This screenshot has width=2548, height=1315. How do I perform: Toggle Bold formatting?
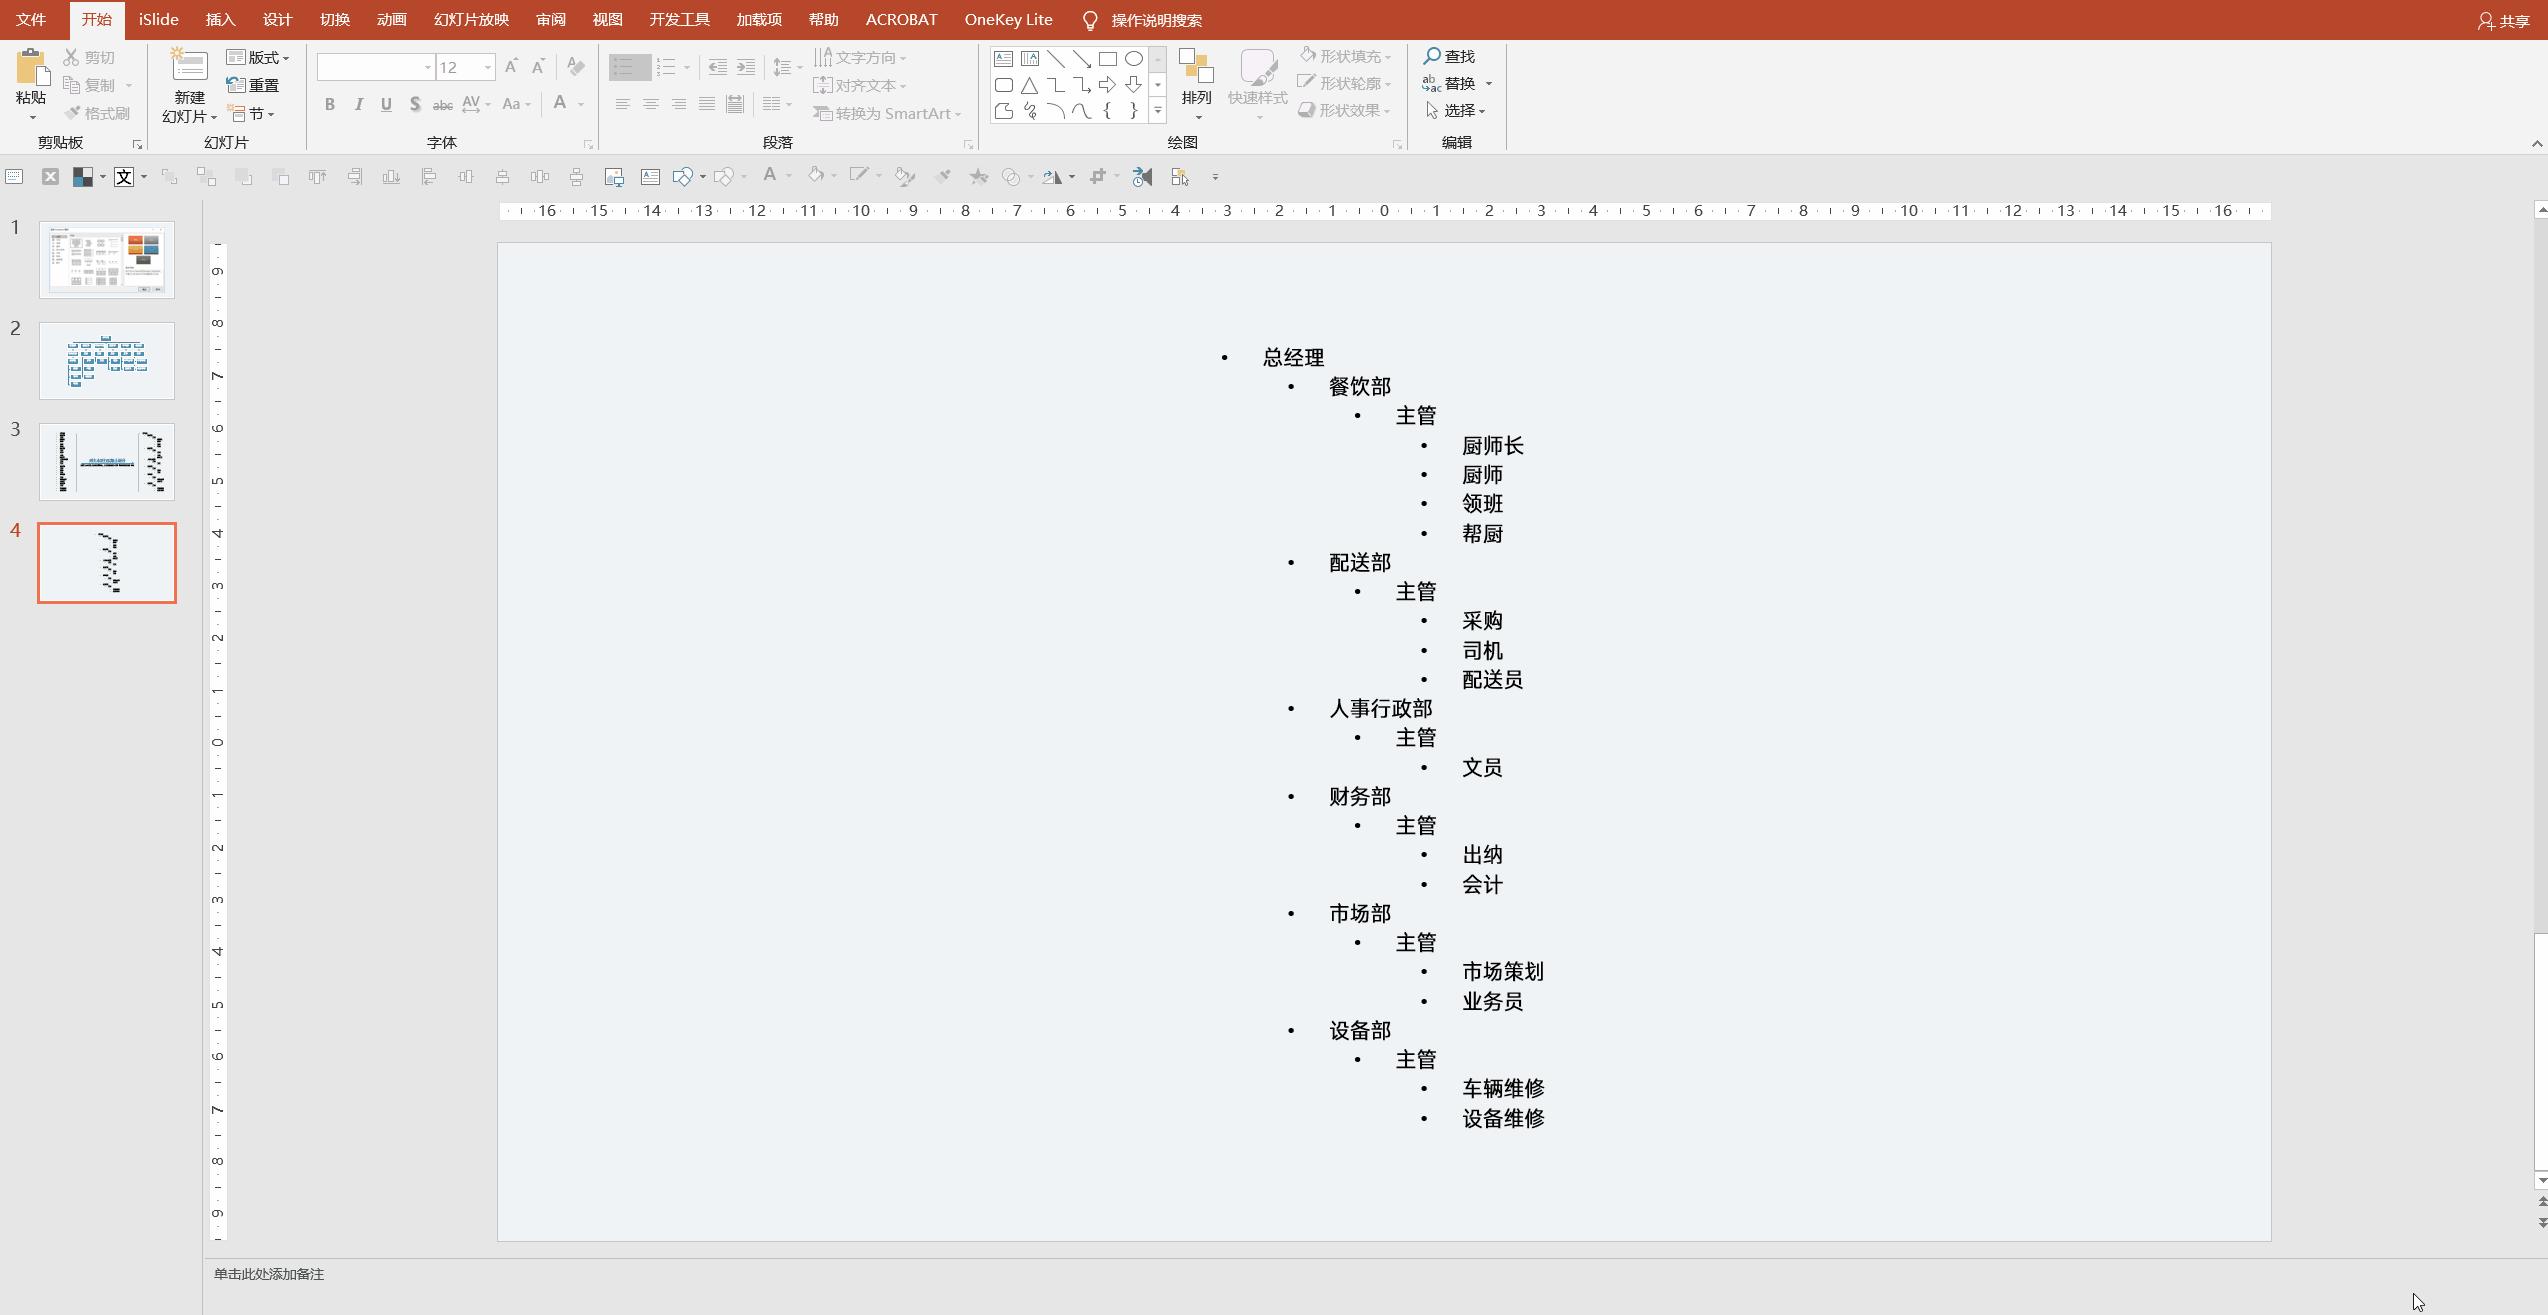[x=329, y=104]
